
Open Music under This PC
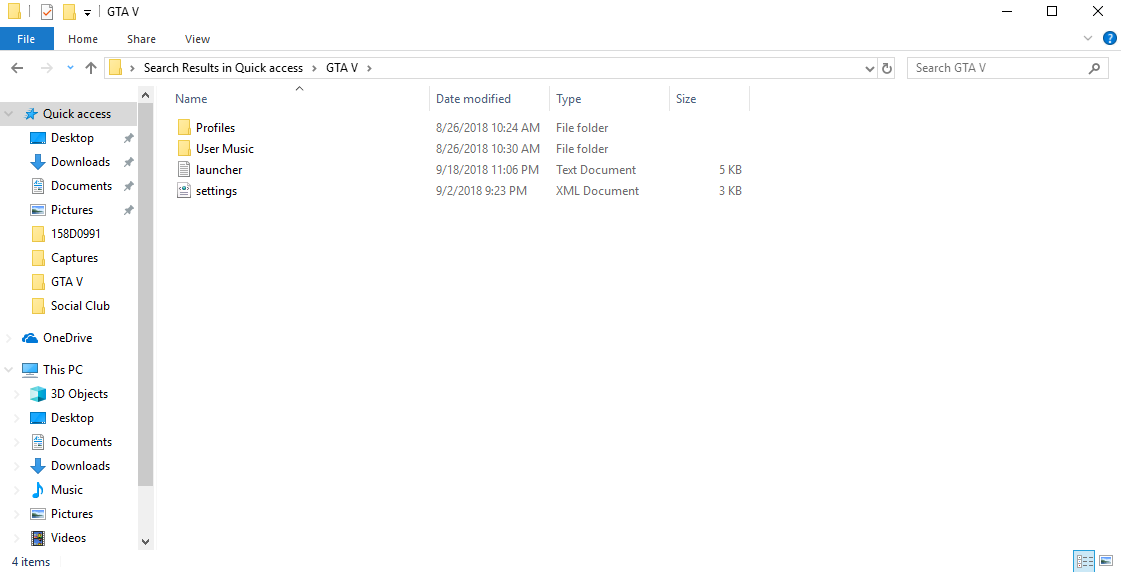tap(66, 490)
